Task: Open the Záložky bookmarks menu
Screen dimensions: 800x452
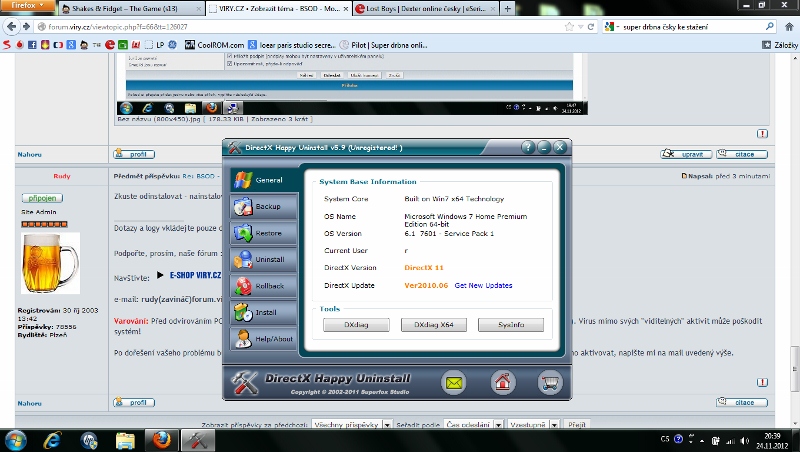Action: 780,45
